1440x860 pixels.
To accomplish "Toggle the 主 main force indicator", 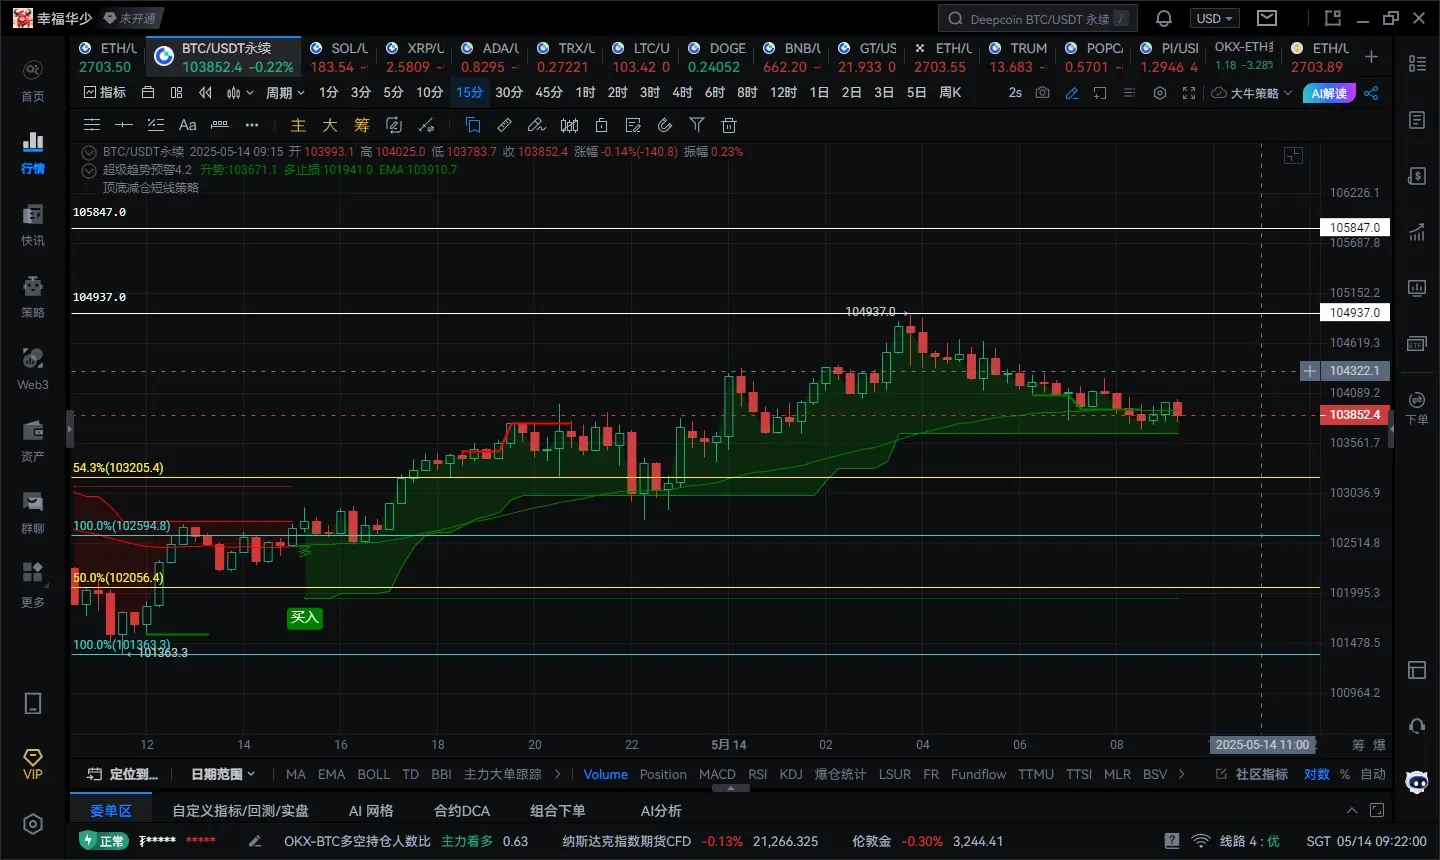I will (x=298, y=125).
